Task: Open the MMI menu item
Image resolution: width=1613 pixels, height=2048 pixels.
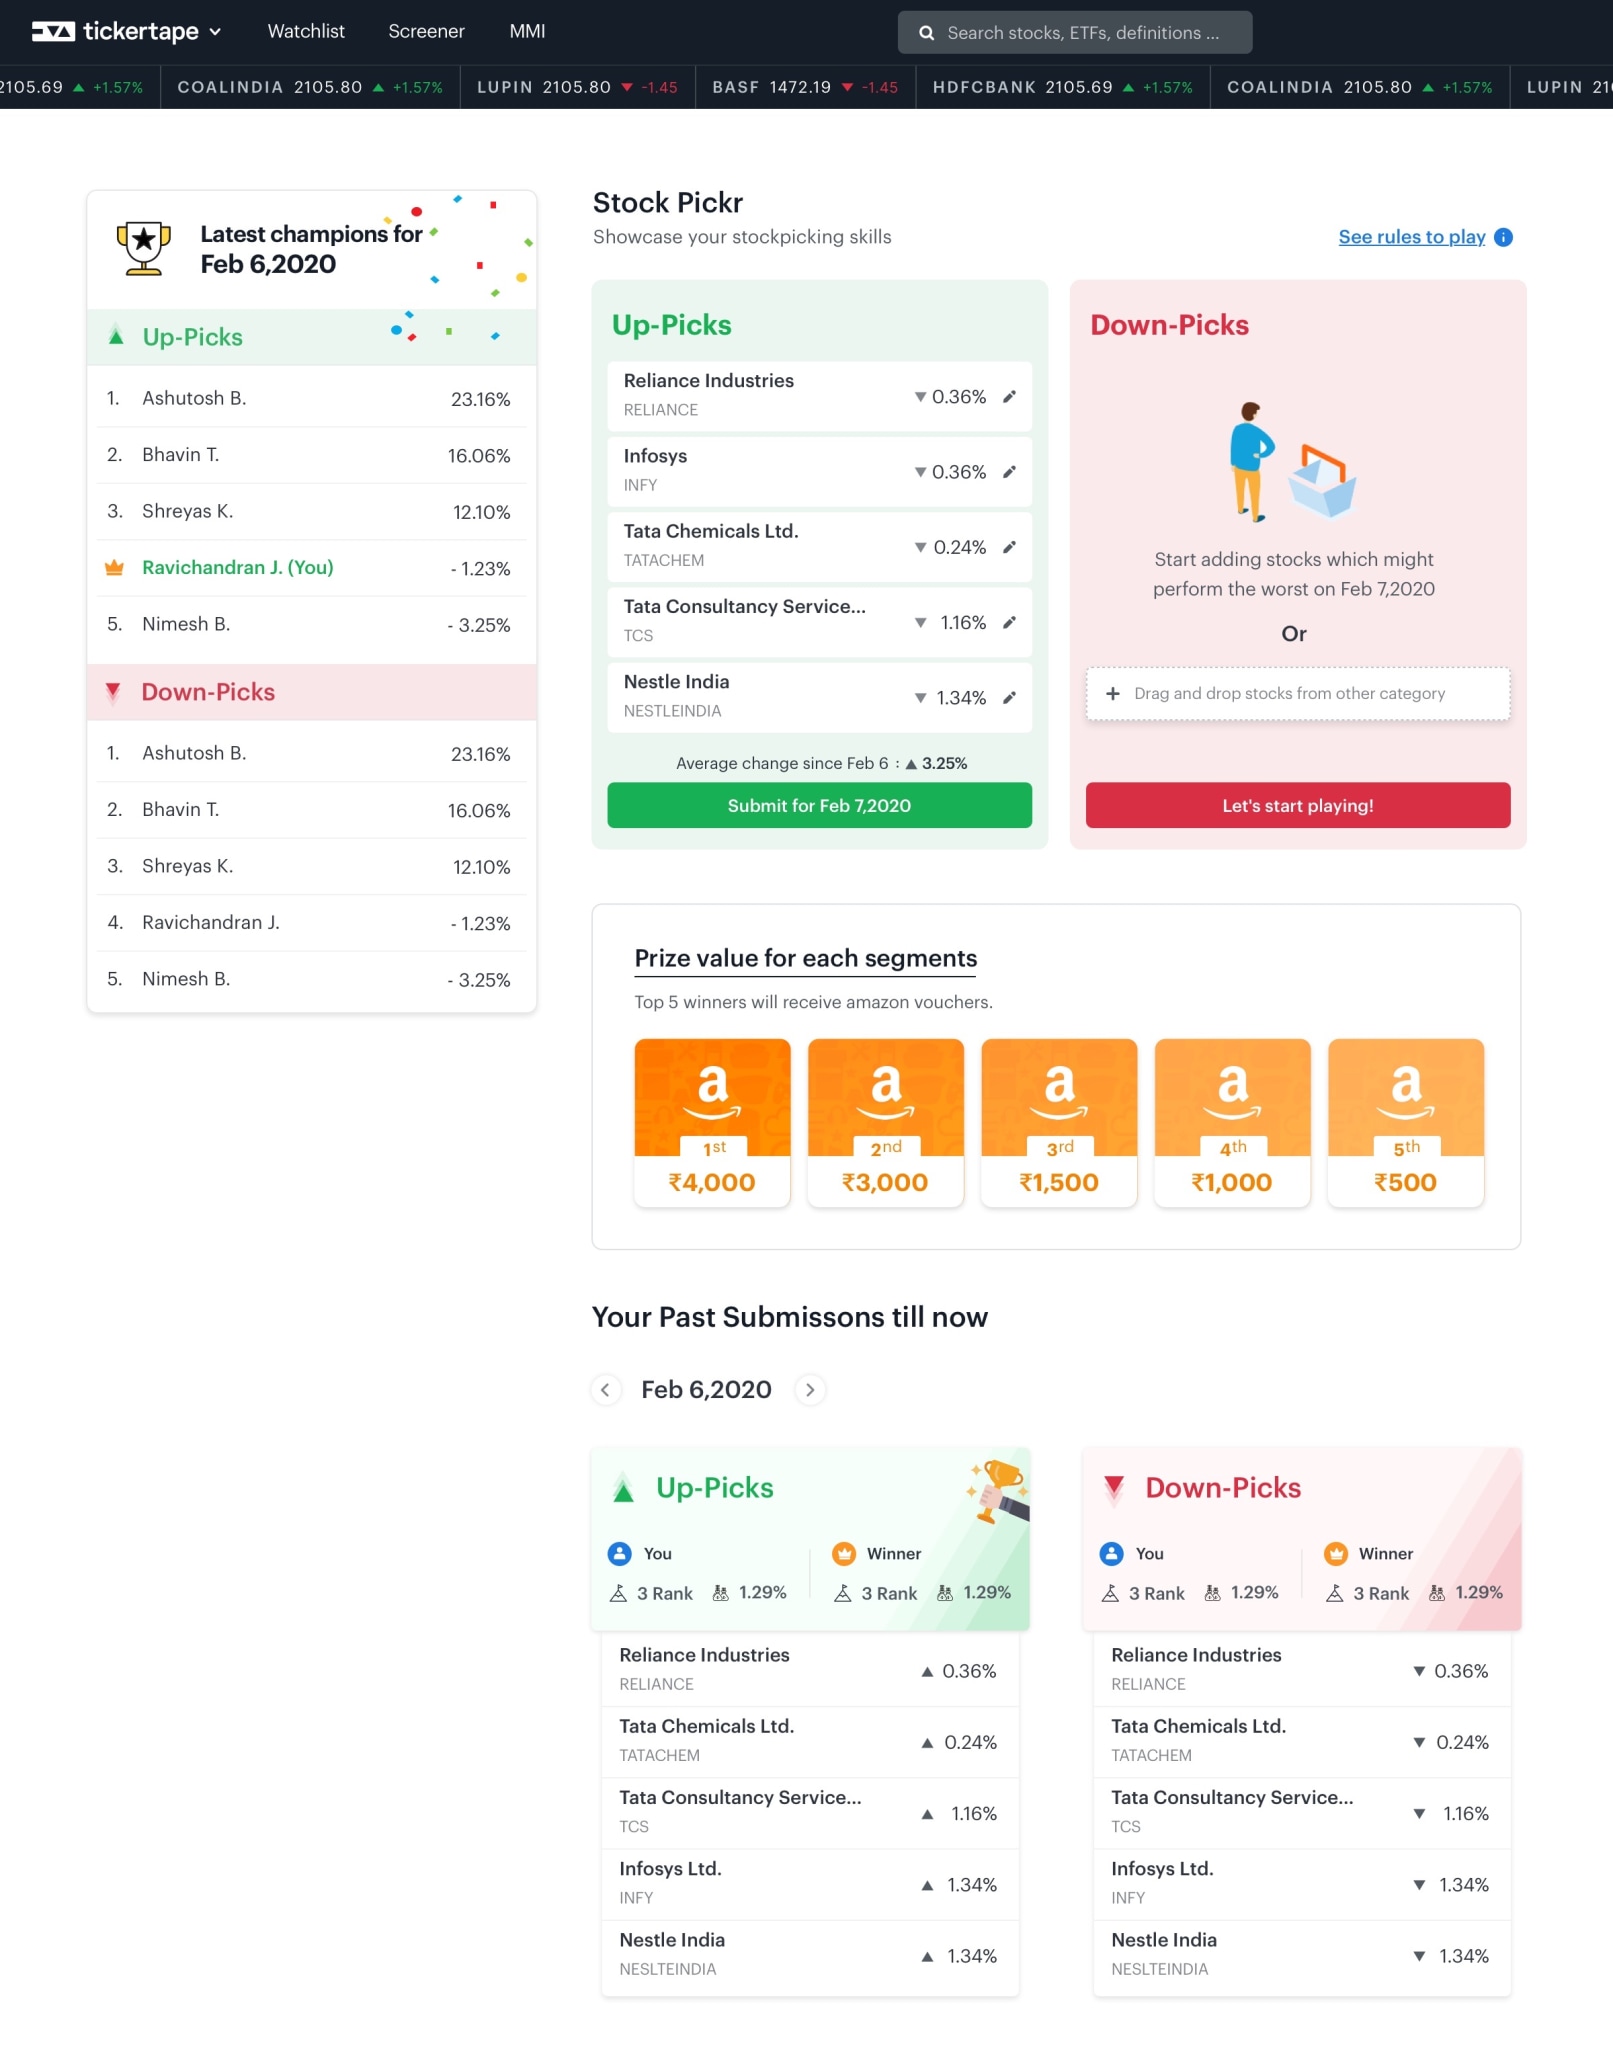Action: pos(527,31)
